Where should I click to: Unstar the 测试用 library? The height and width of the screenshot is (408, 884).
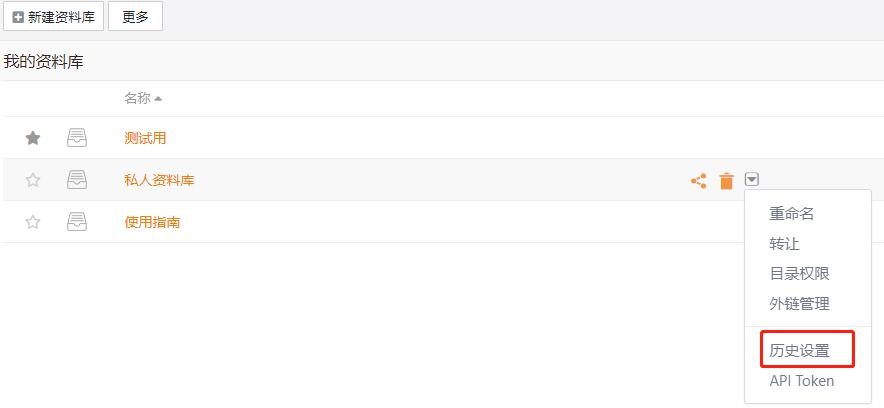tap(33, 138)
